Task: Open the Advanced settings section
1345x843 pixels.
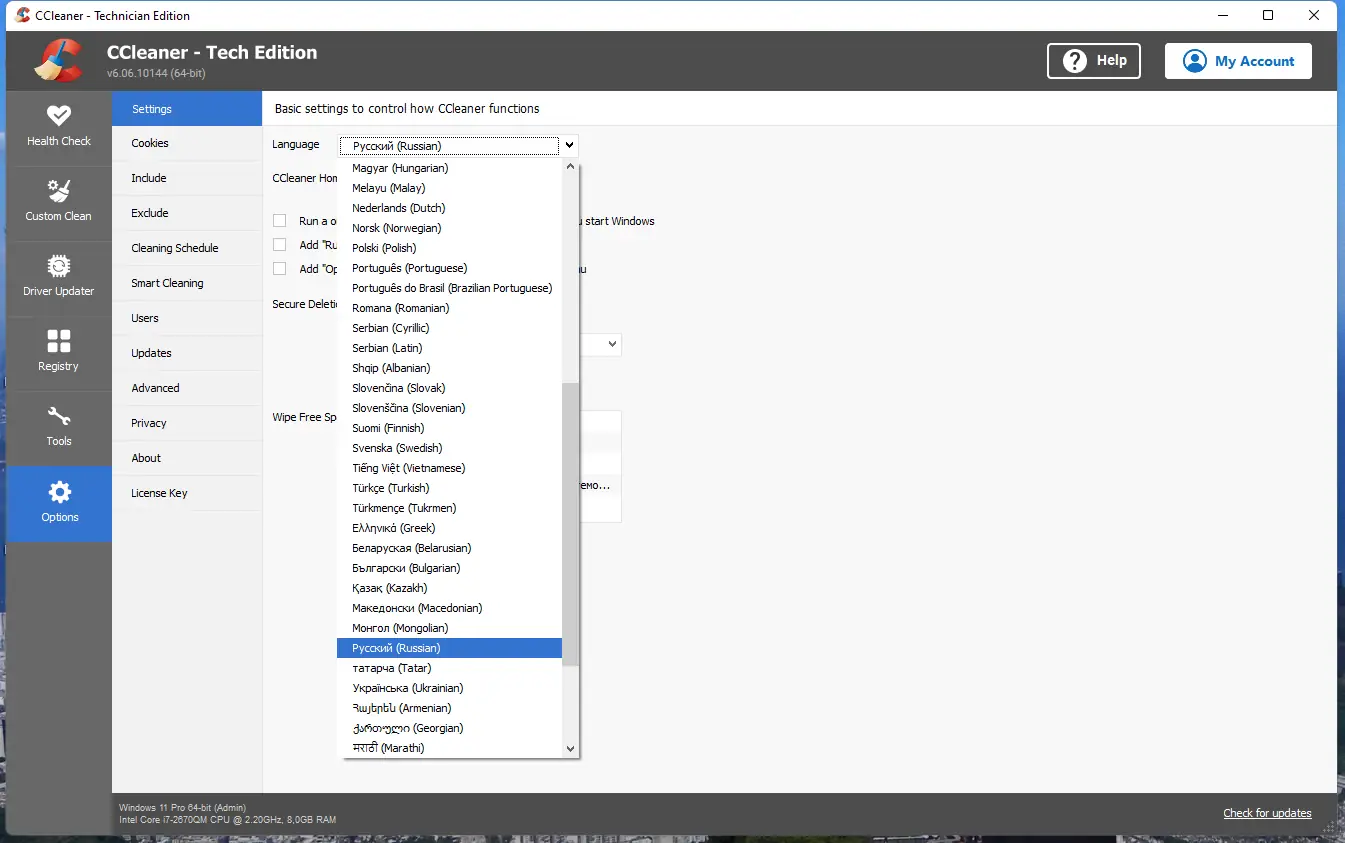Action: tap(156, 387)
